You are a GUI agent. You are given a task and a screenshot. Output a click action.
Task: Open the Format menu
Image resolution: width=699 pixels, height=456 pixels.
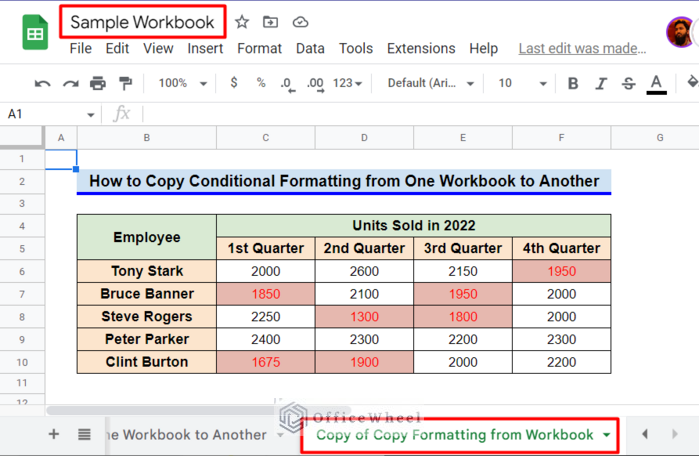(x=259, y=48)
